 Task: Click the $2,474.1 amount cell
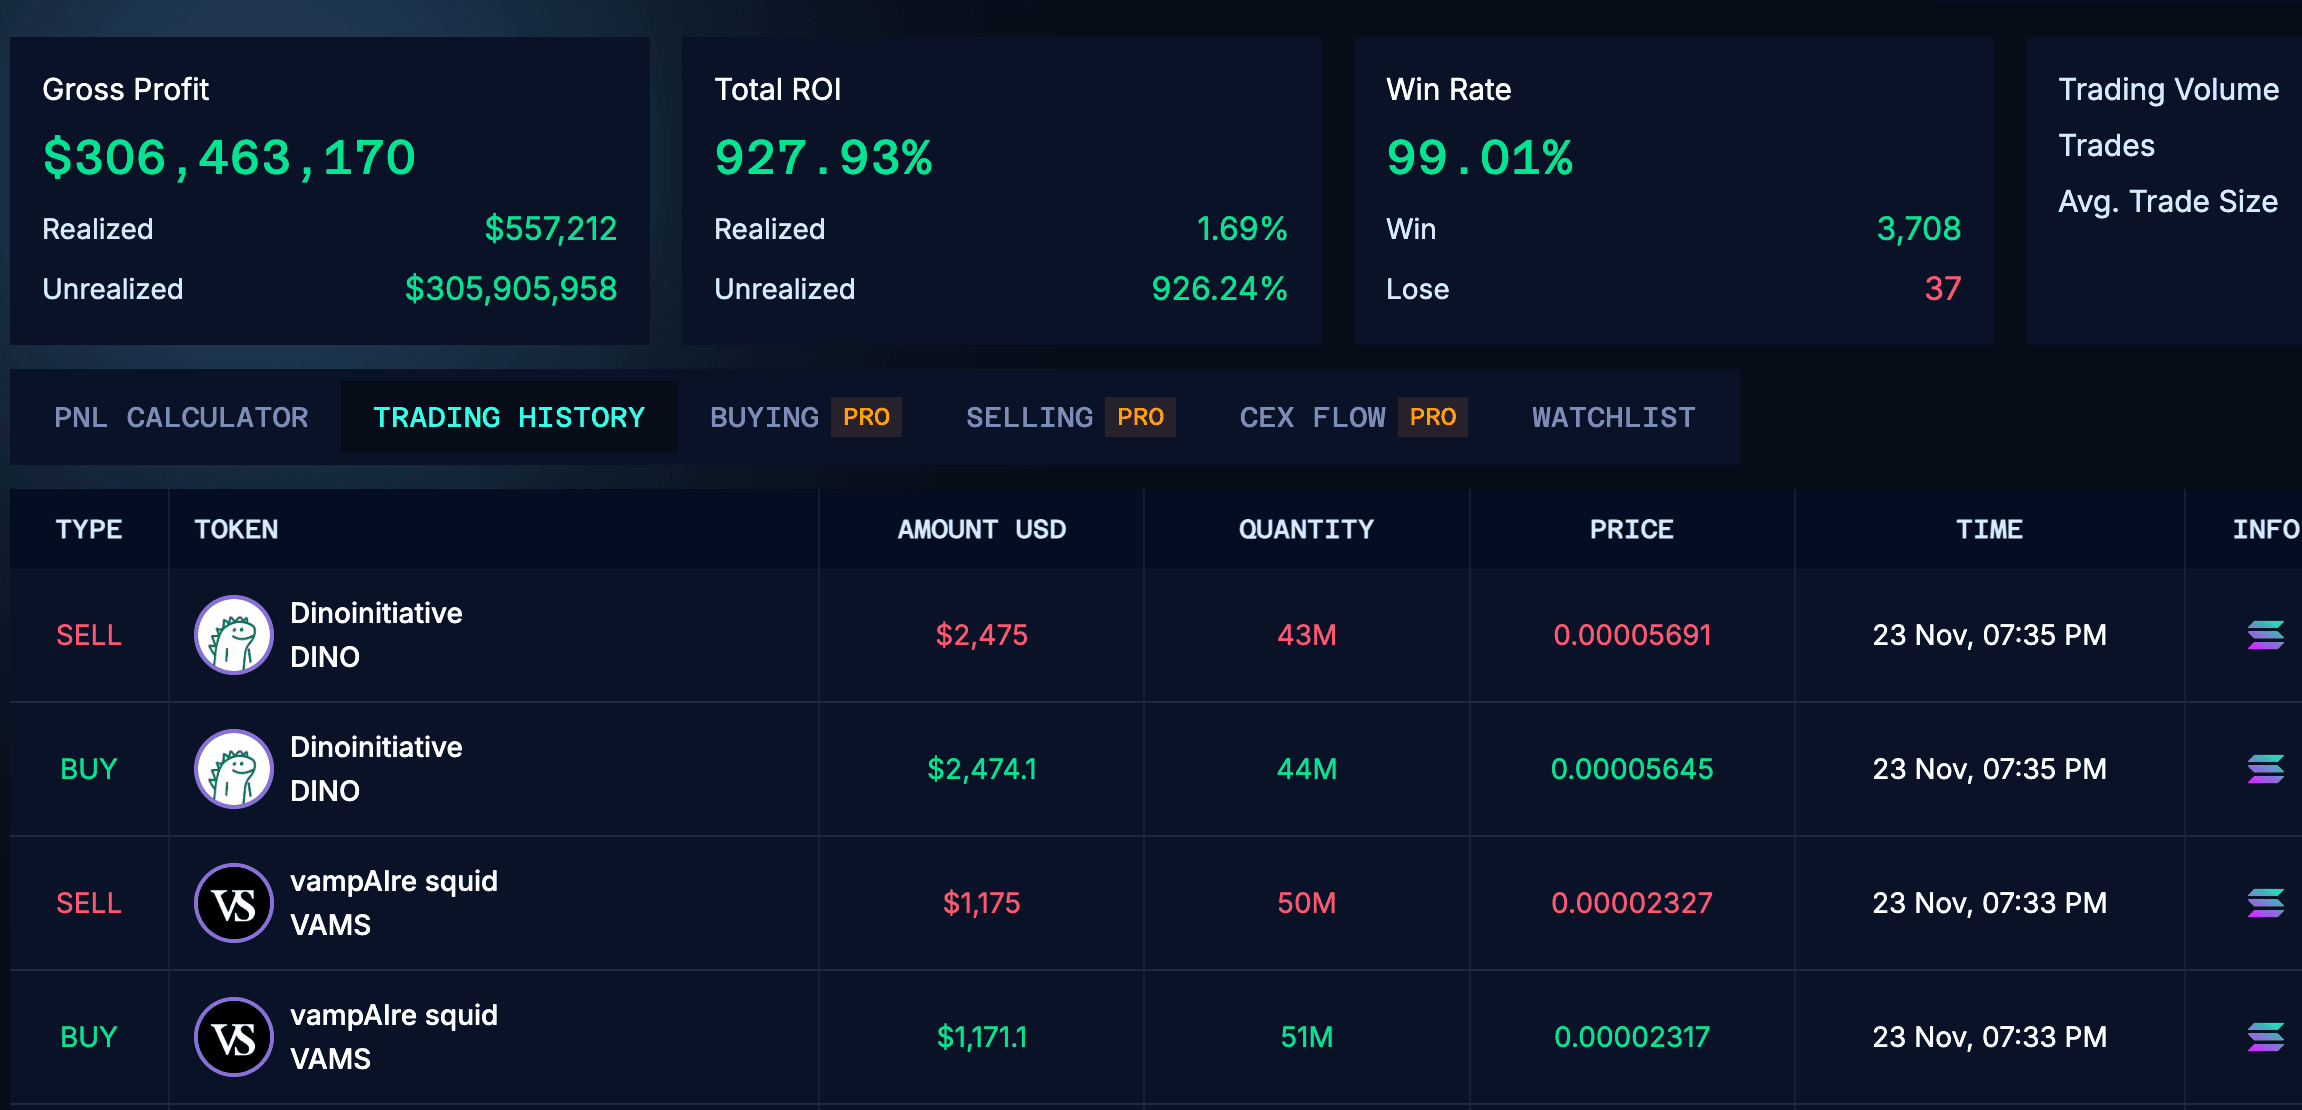[x=981, y=769]
